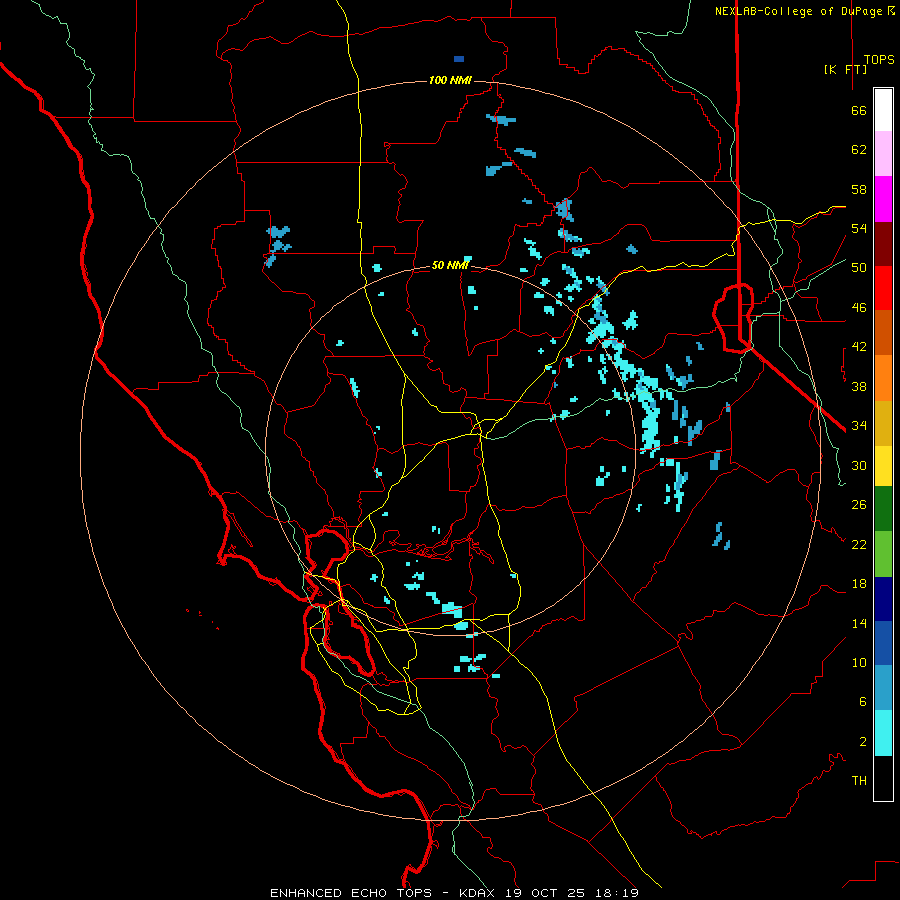Click the '46' legend value

pos(859,307)
